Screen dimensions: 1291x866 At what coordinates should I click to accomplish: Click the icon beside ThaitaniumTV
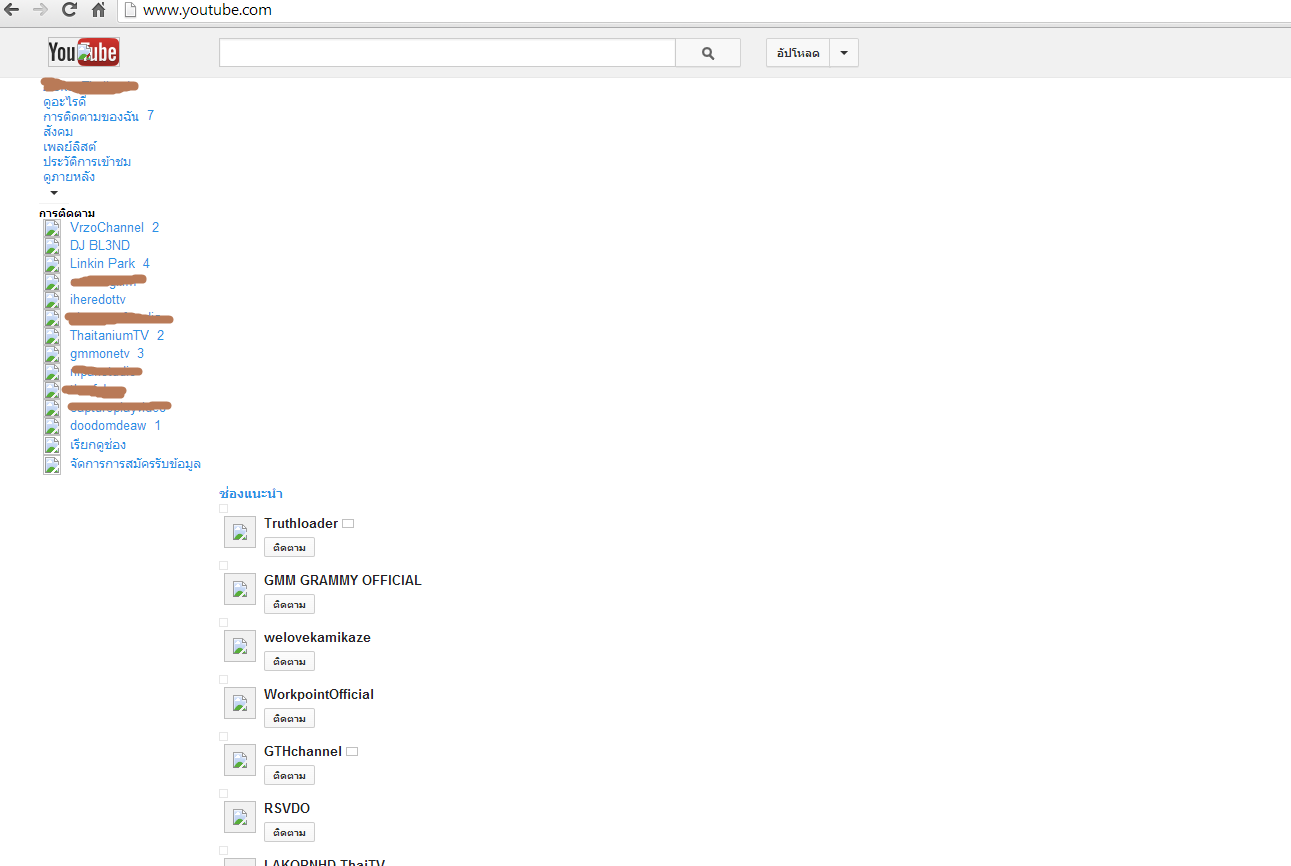click(52, 336)
